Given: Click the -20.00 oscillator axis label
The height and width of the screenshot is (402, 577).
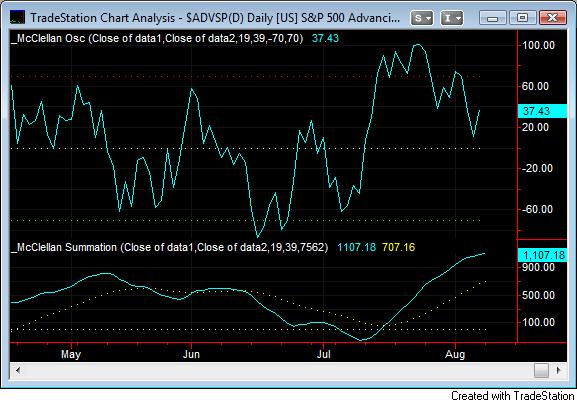Looking at the screenshot, I should (538, 168).
